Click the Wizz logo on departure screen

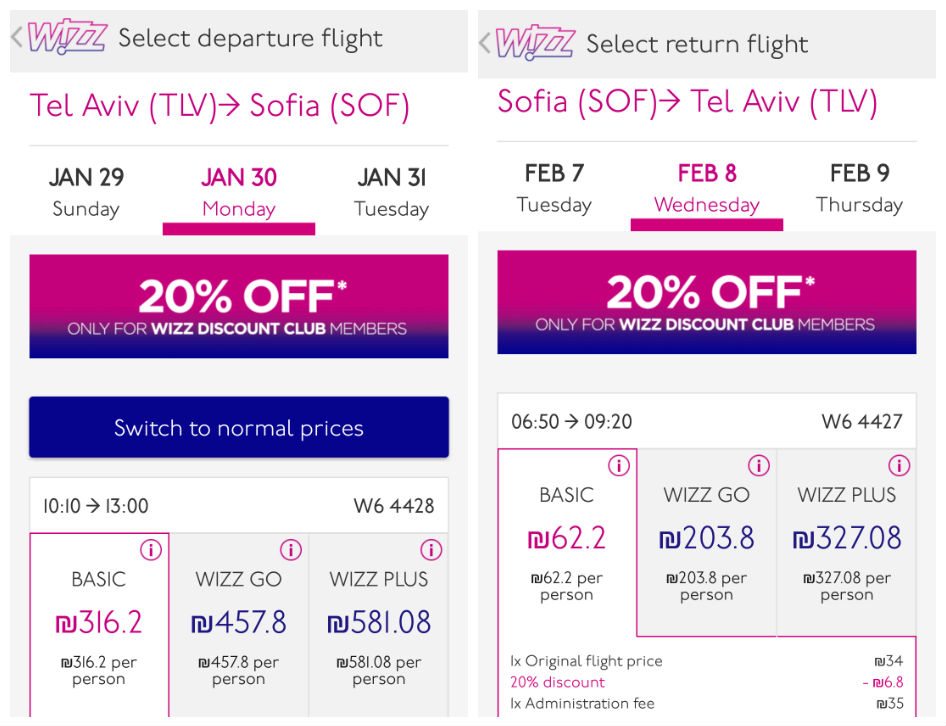[x=68, y=37]
